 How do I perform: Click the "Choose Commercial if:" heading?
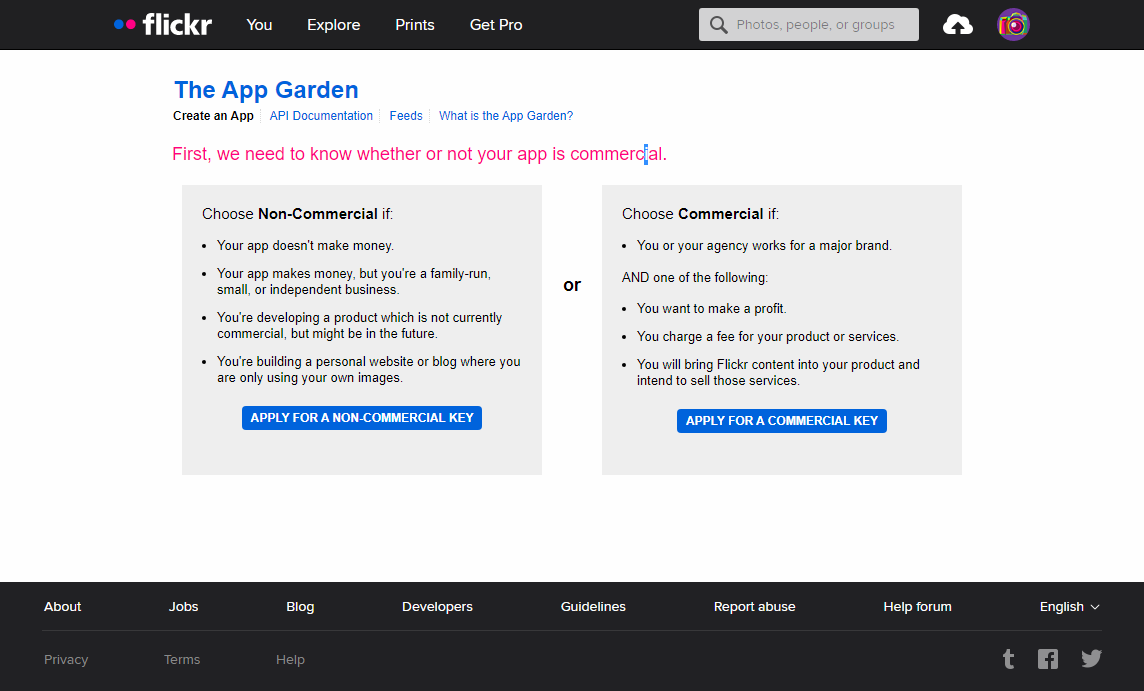[x=700, y=214]
